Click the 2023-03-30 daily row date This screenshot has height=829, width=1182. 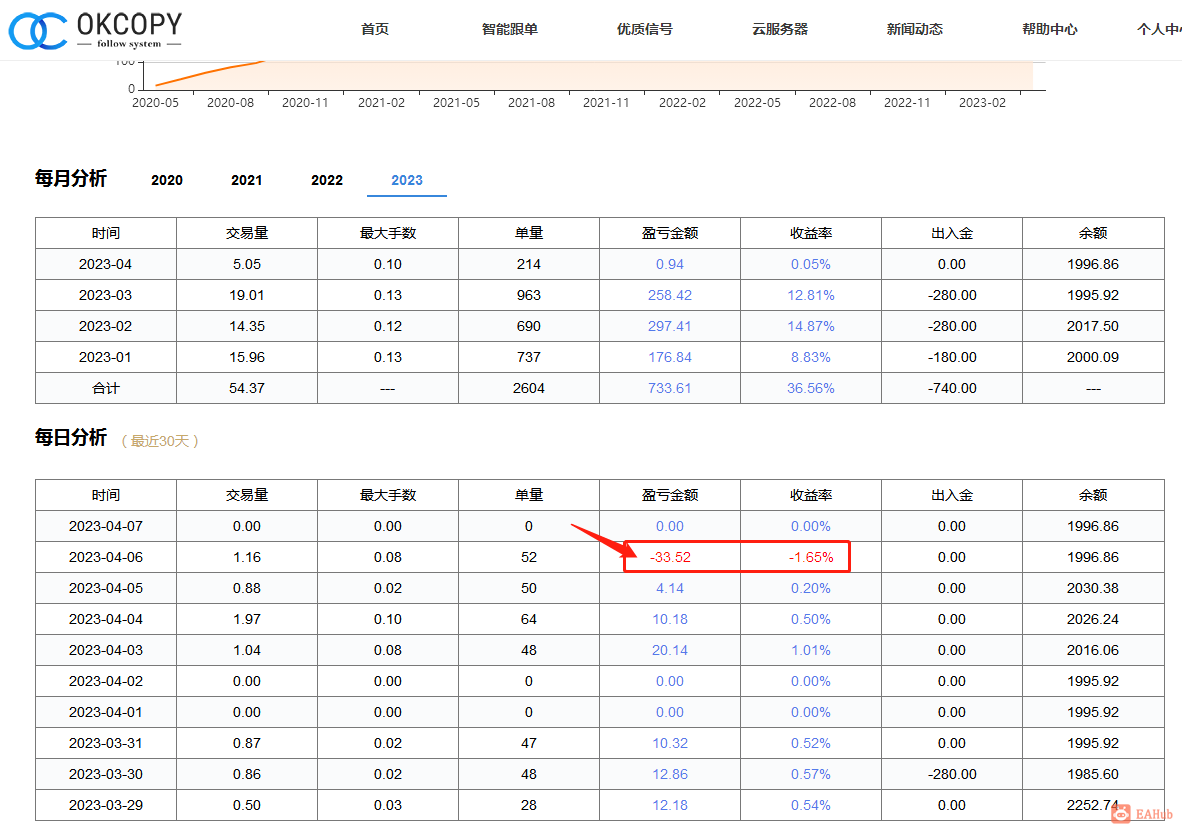tap(106, 773)
